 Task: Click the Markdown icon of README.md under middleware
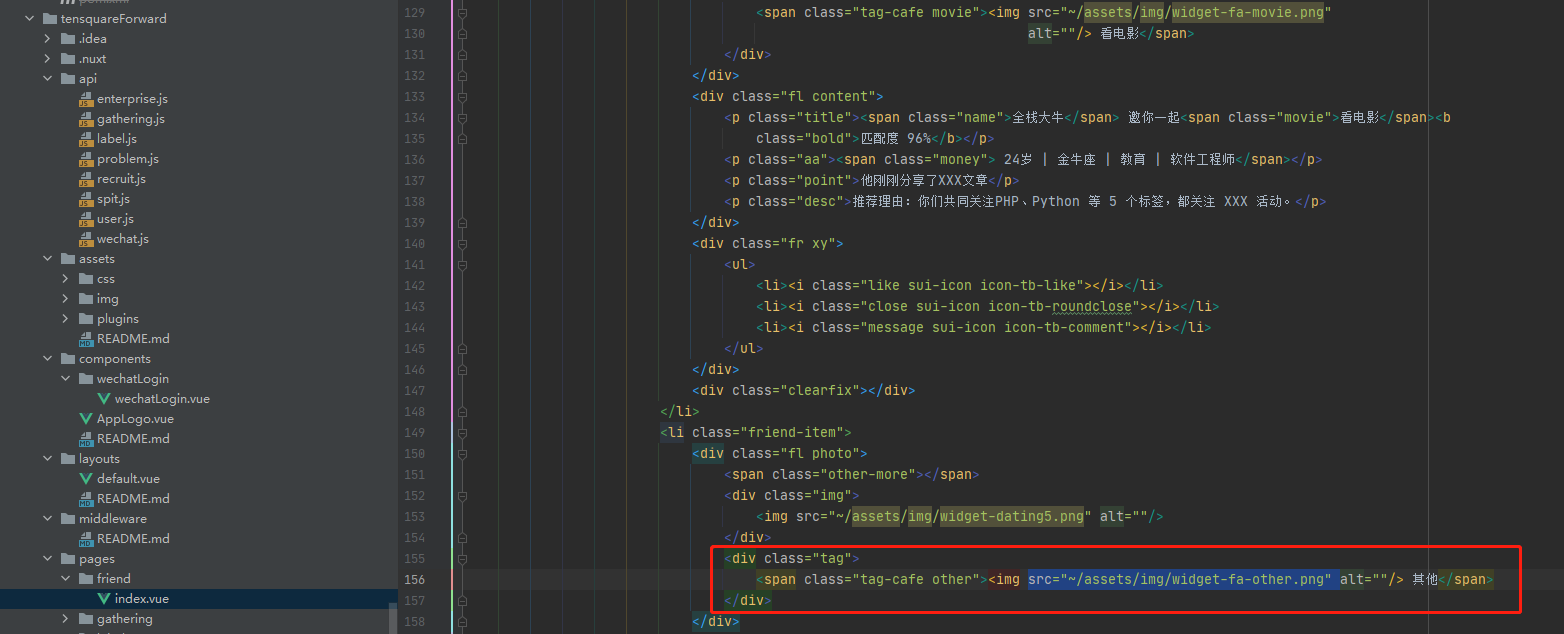[86, 539]
